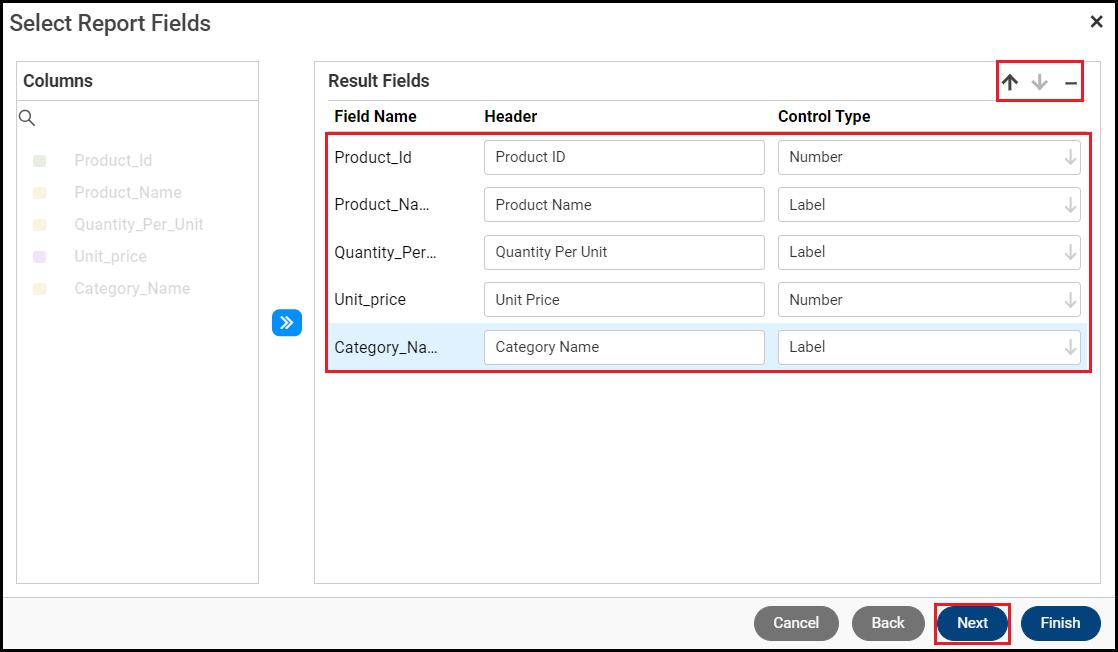The image size is (1118, 652).
Task: Click the double-arrow add all columns button
Action: 287,323
